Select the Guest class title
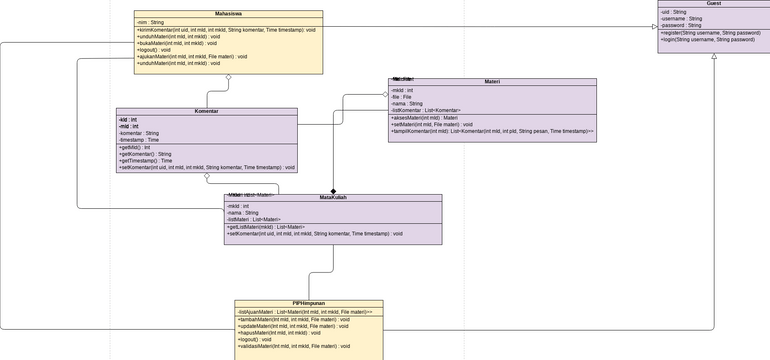Viewport: 770px width, 360px height. coord(714,3)
